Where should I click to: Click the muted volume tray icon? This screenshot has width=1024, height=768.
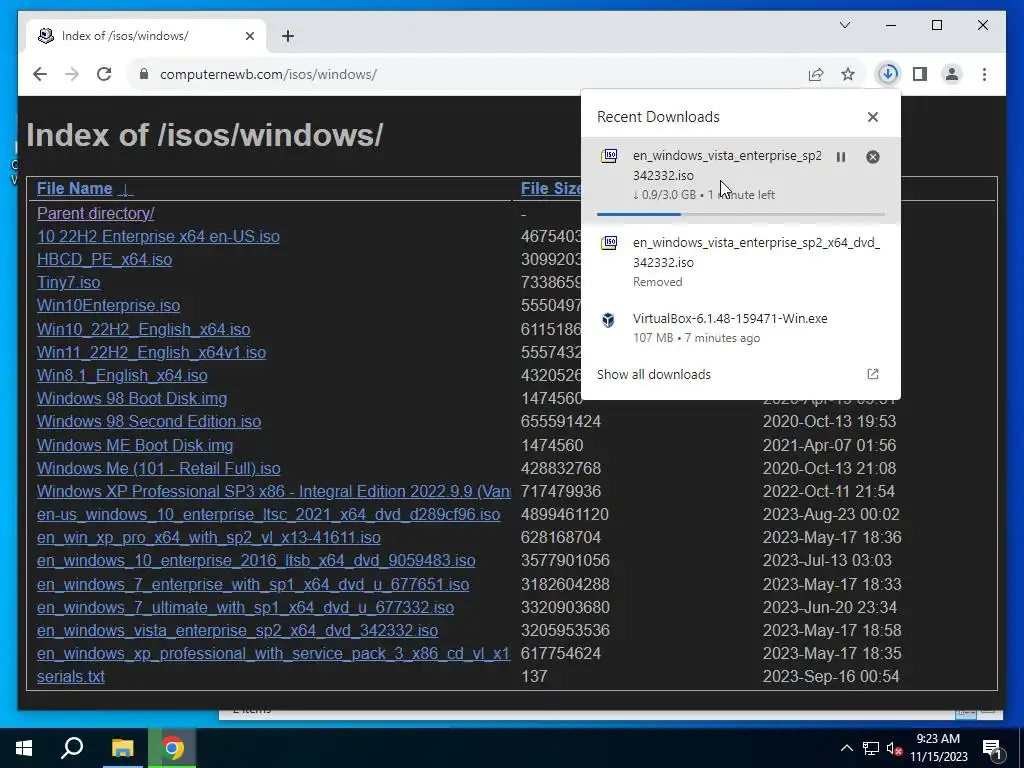(894, 748)
